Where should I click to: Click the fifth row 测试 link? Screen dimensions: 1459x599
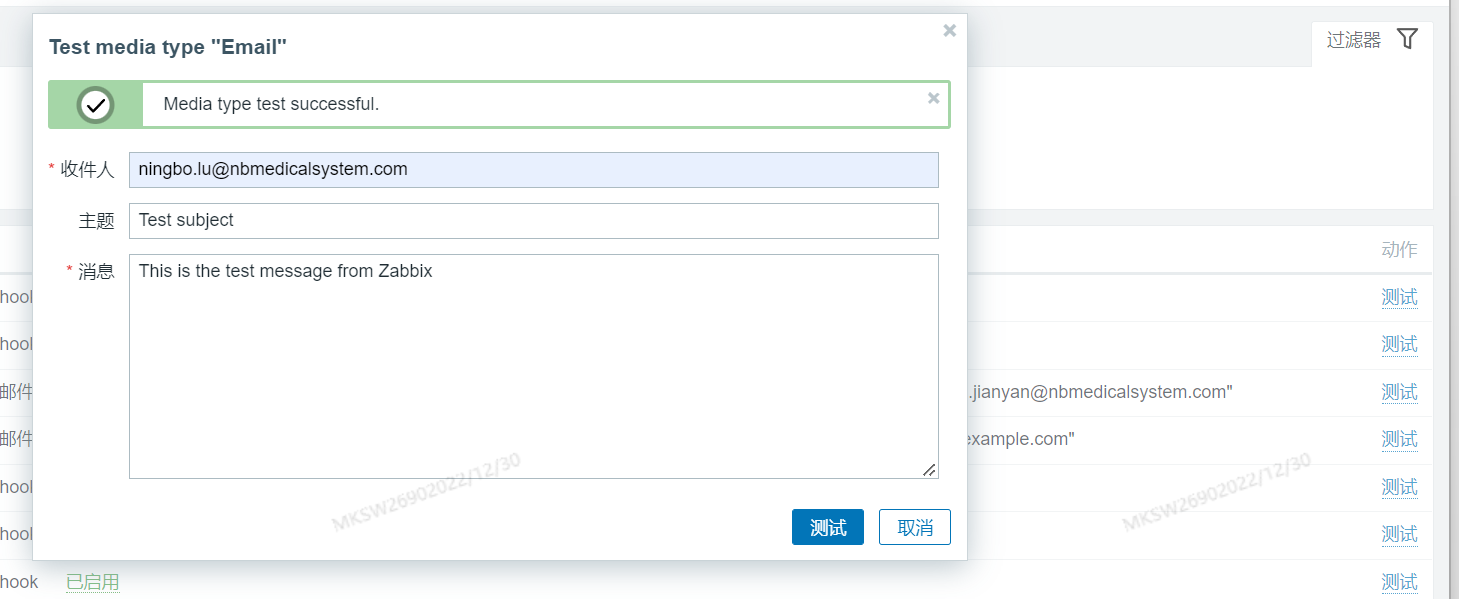click(x=1399, y=487)
